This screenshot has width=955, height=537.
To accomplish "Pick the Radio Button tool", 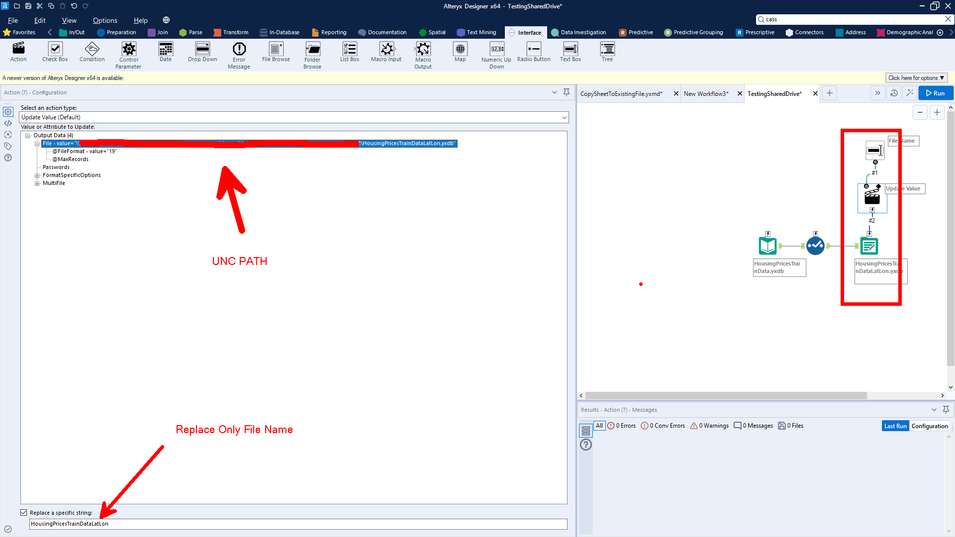I will tap(534, 52).
